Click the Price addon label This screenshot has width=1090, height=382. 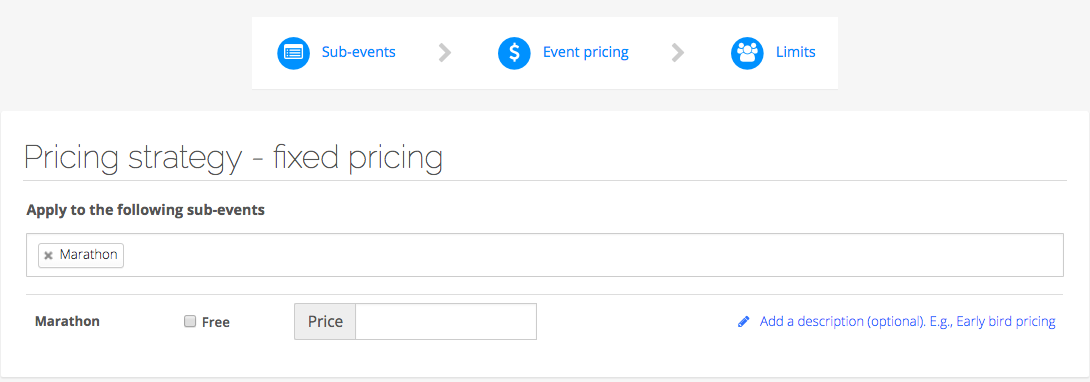click(325, 322)
